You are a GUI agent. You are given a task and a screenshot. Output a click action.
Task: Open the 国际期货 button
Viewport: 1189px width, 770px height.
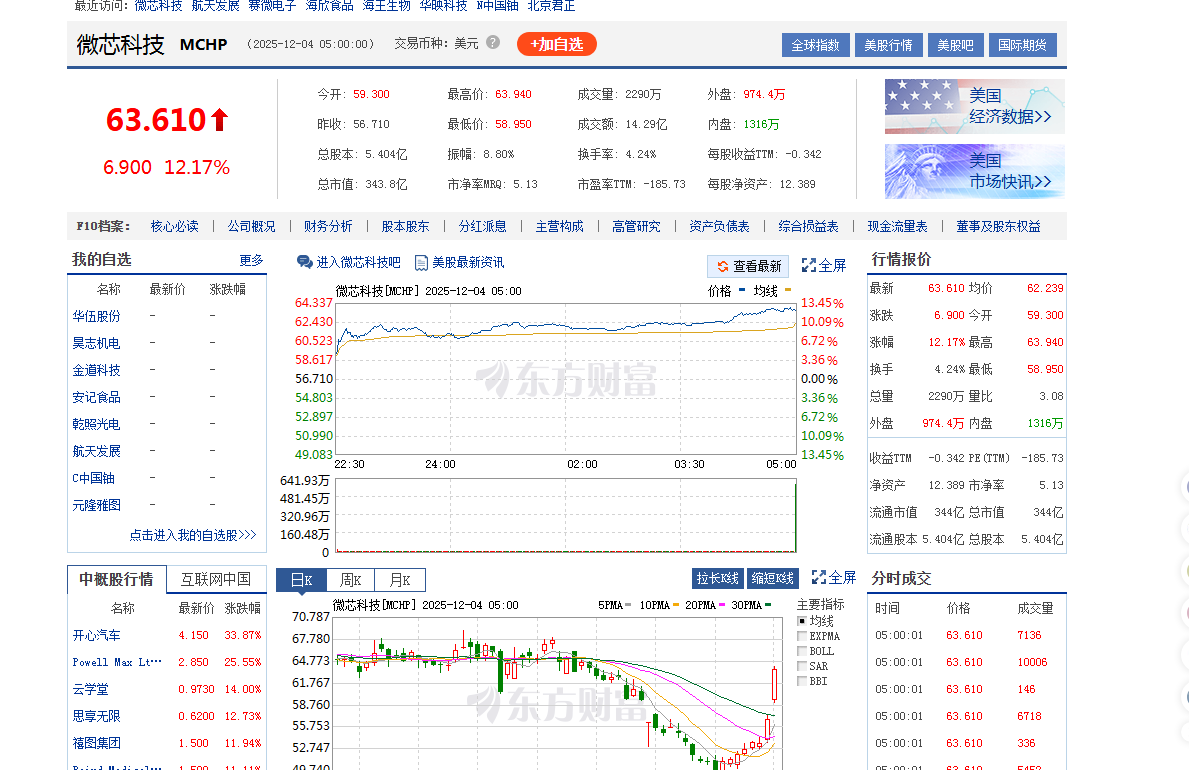coord(1022,46)
